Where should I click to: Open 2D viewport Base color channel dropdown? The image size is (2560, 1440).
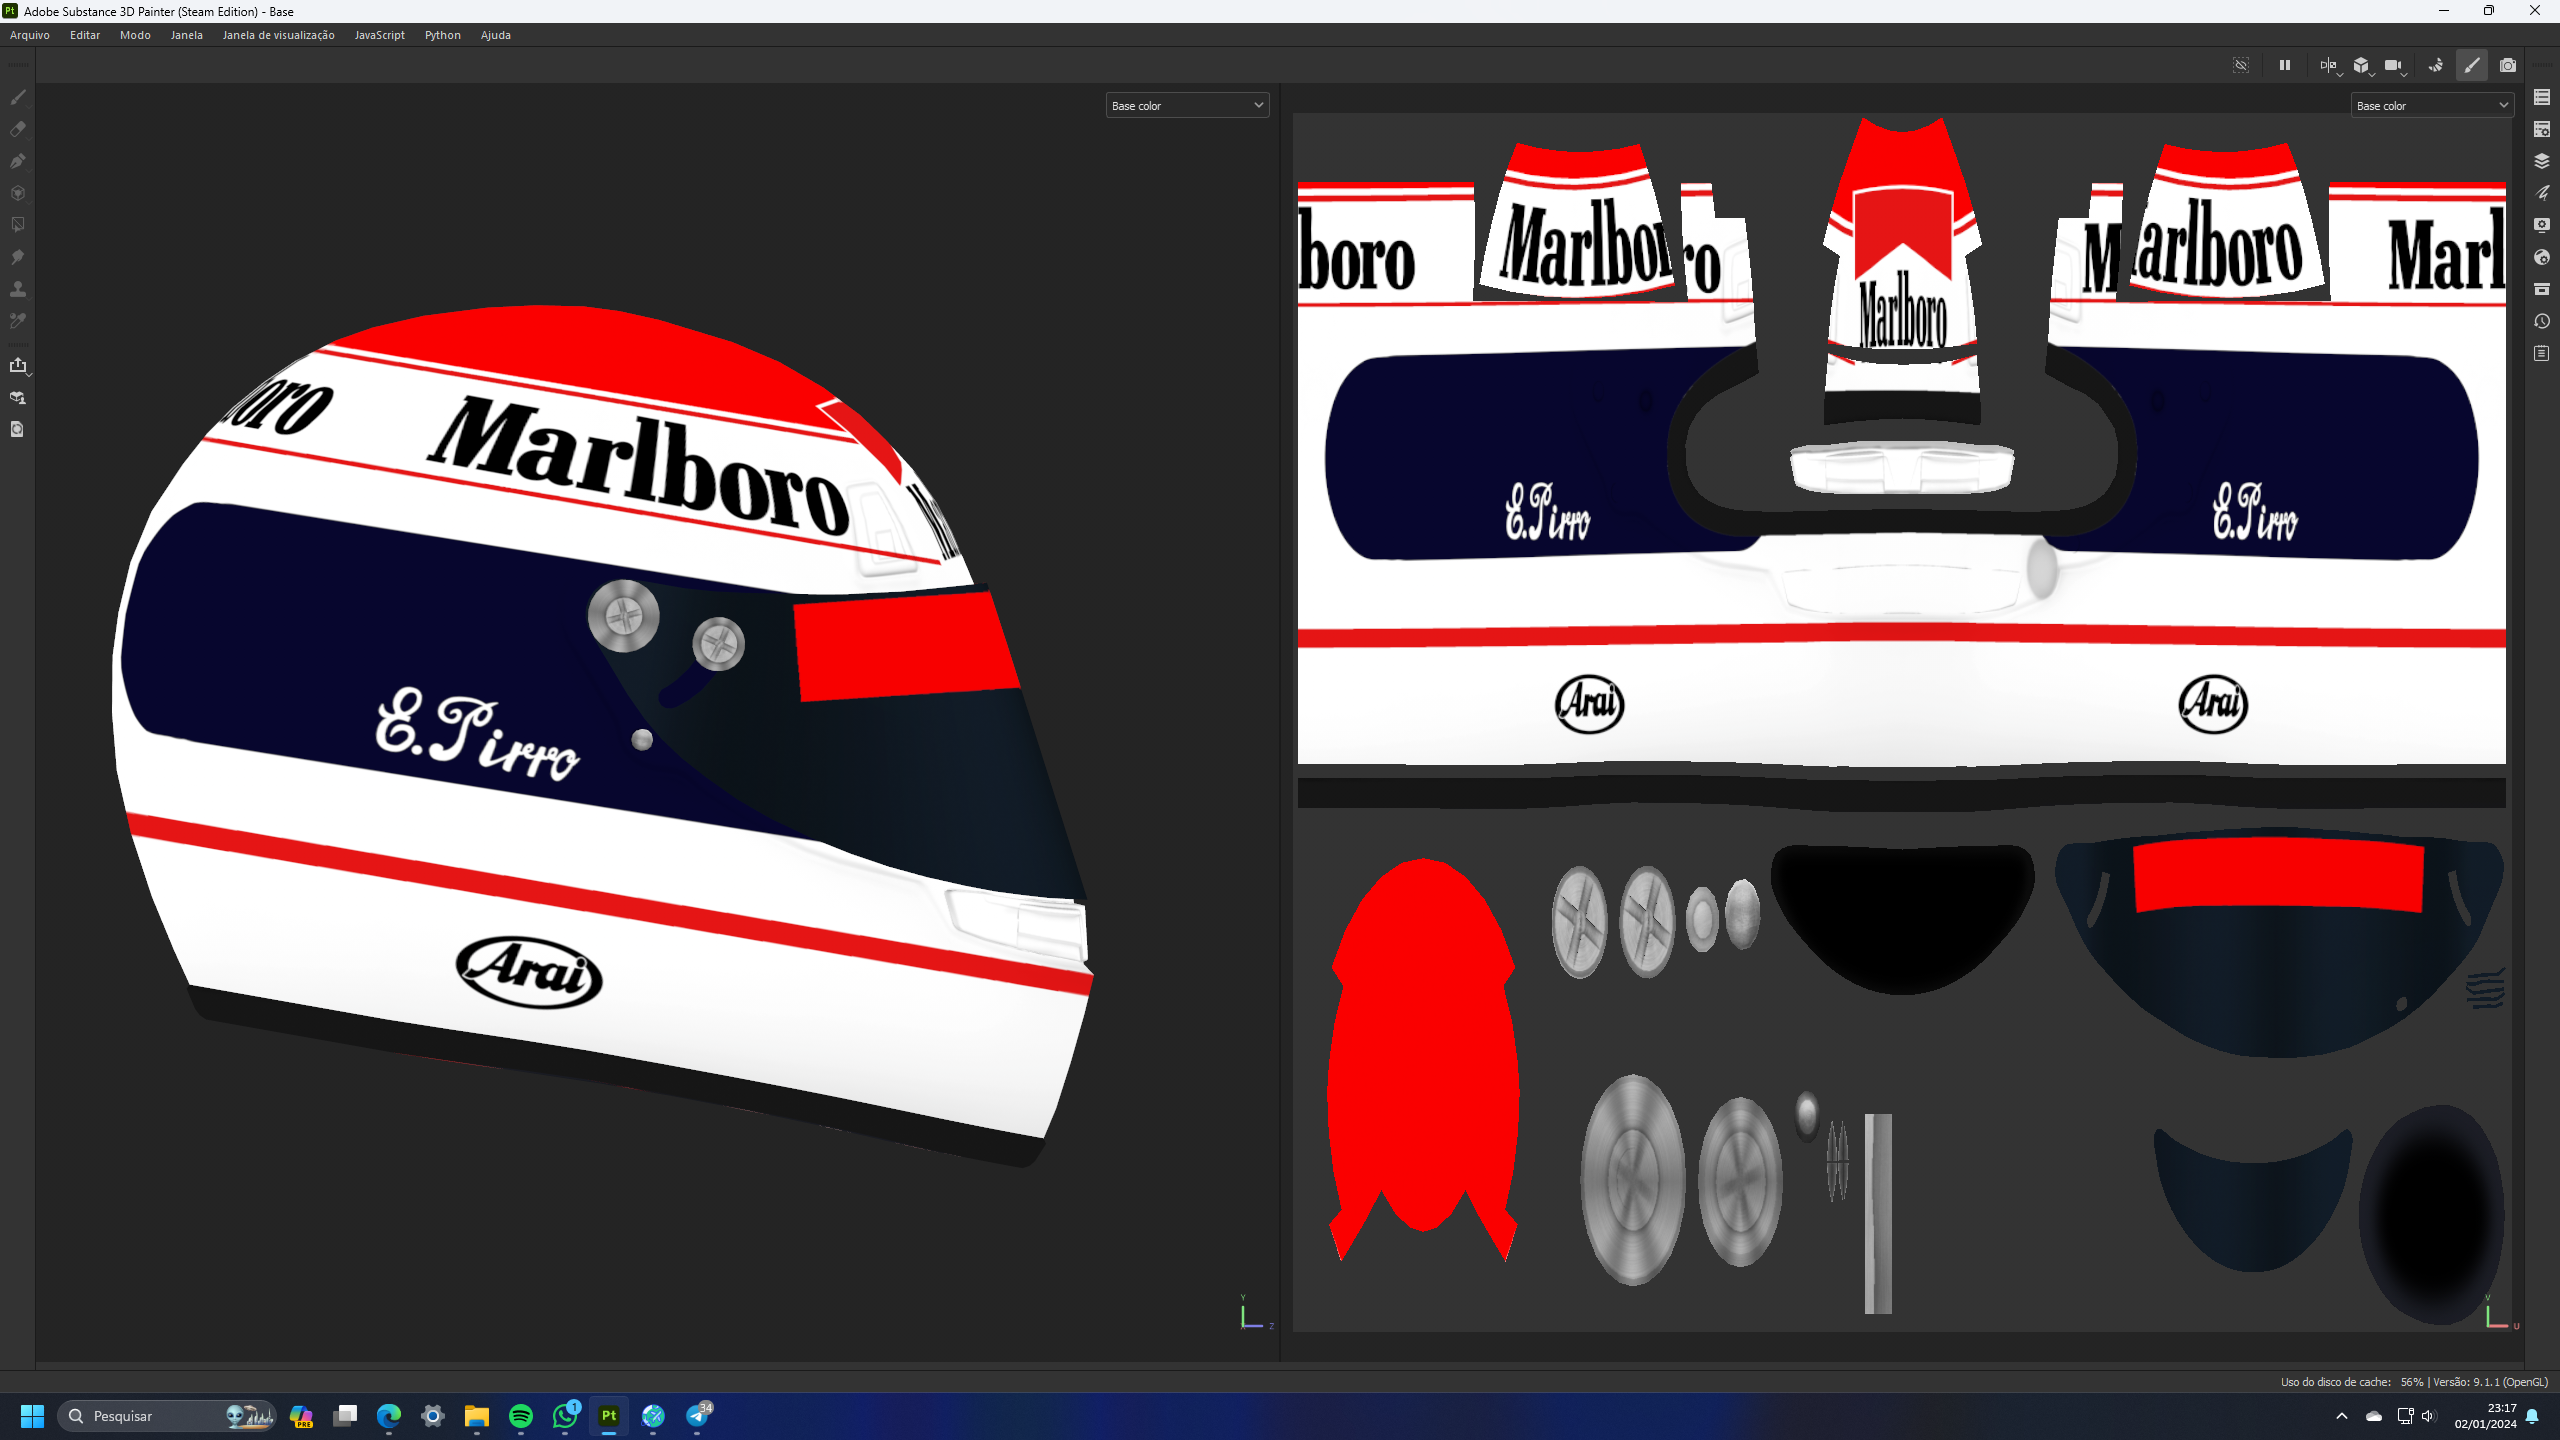[2432, 105]
